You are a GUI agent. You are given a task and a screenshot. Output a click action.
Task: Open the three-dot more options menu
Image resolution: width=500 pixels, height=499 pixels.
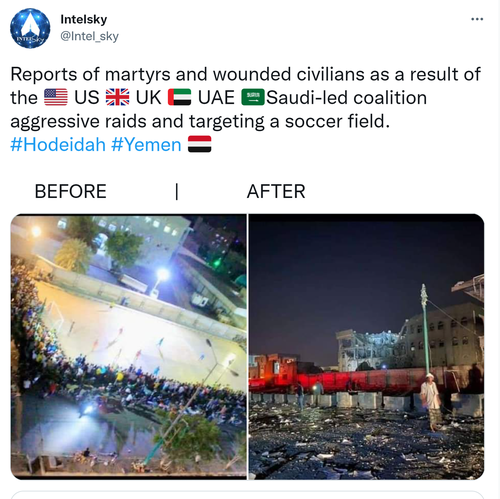(x=477, y=19)
